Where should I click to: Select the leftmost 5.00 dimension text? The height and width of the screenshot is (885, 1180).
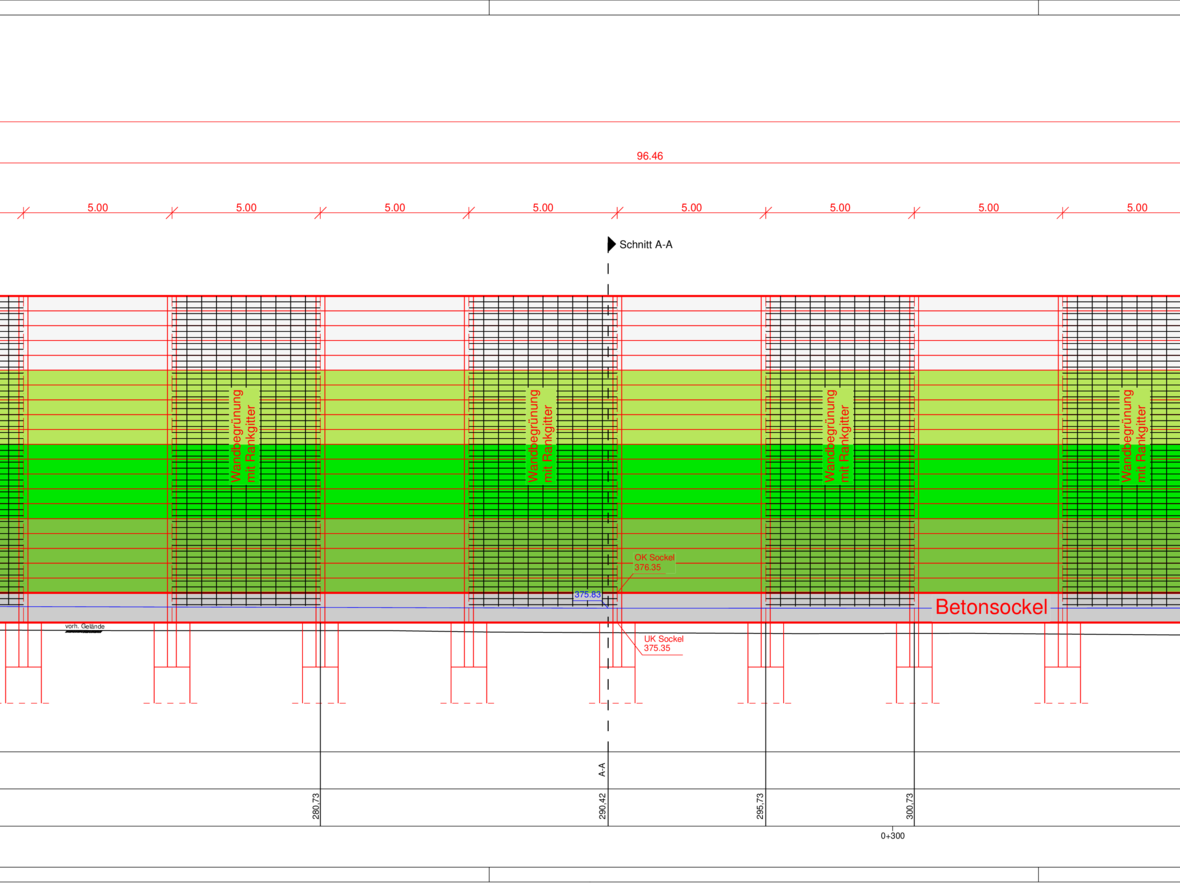[98, 208]
